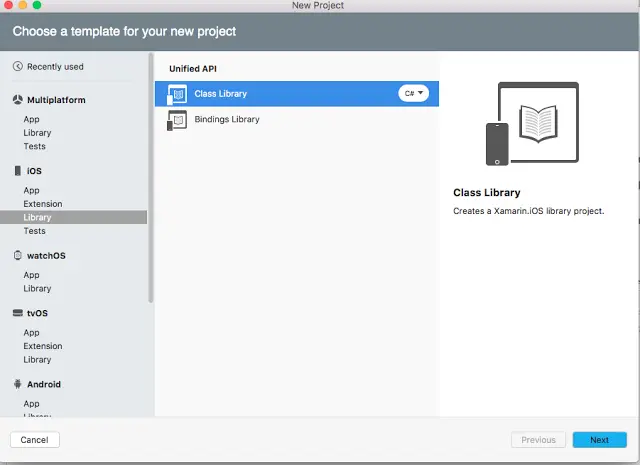
Task: Select the Multiplatform heading
Action: [x=56, y=100]
